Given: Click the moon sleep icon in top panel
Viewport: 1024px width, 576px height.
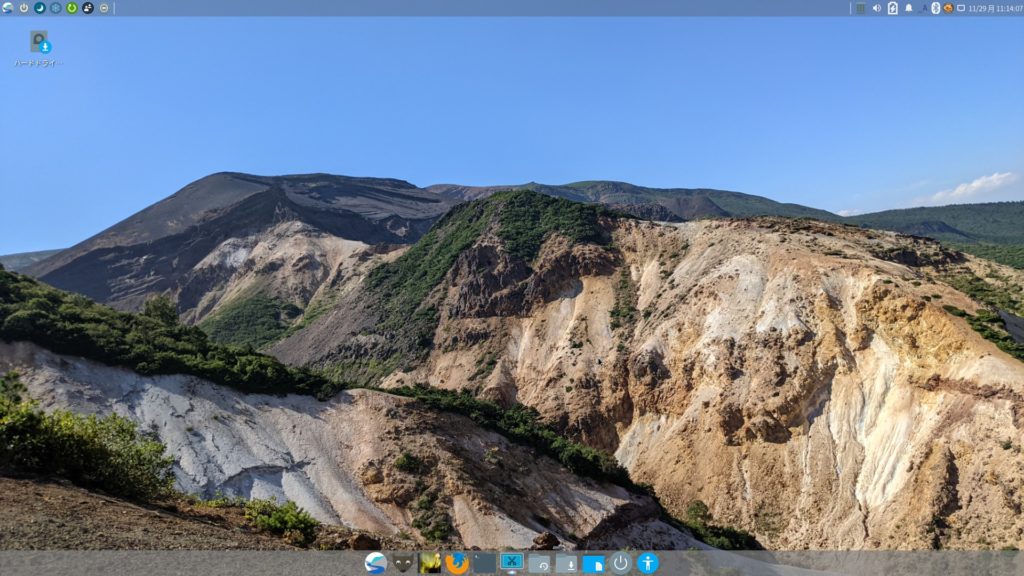Looking at the screenshot, I should pos(40,8).
